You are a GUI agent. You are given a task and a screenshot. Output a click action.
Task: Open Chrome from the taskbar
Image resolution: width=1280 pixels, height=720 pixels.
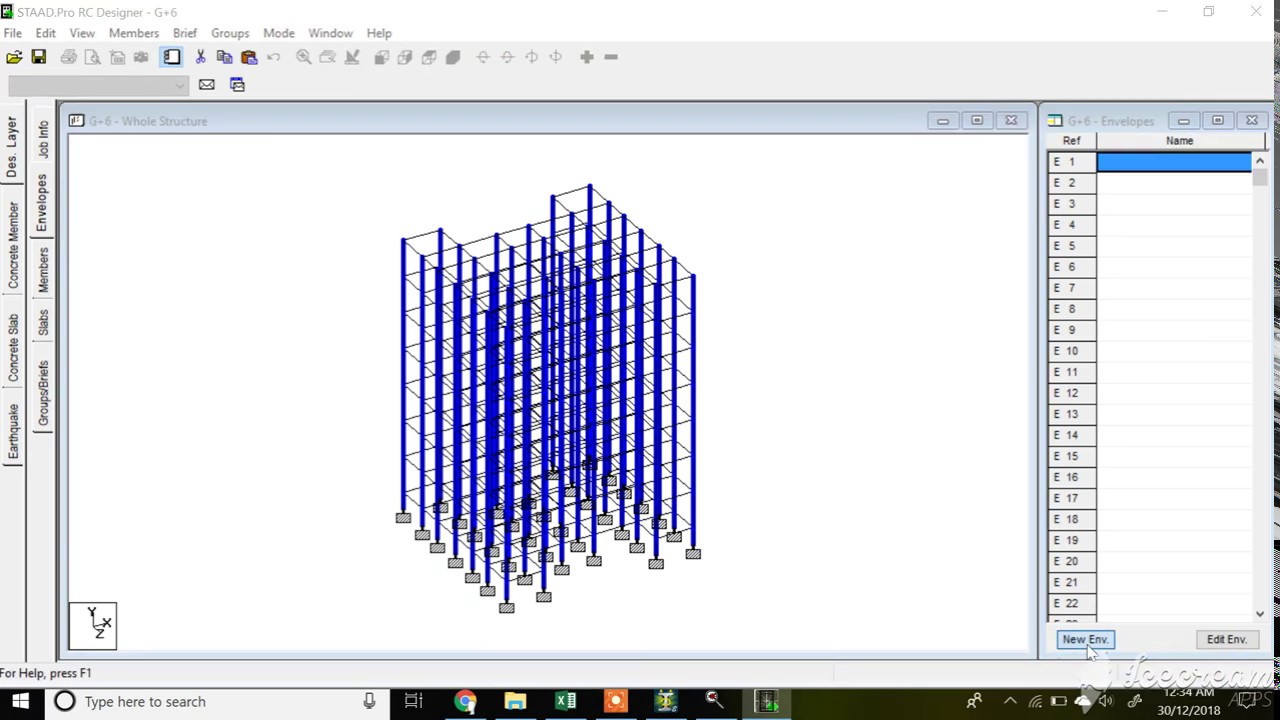pos(465,701)
